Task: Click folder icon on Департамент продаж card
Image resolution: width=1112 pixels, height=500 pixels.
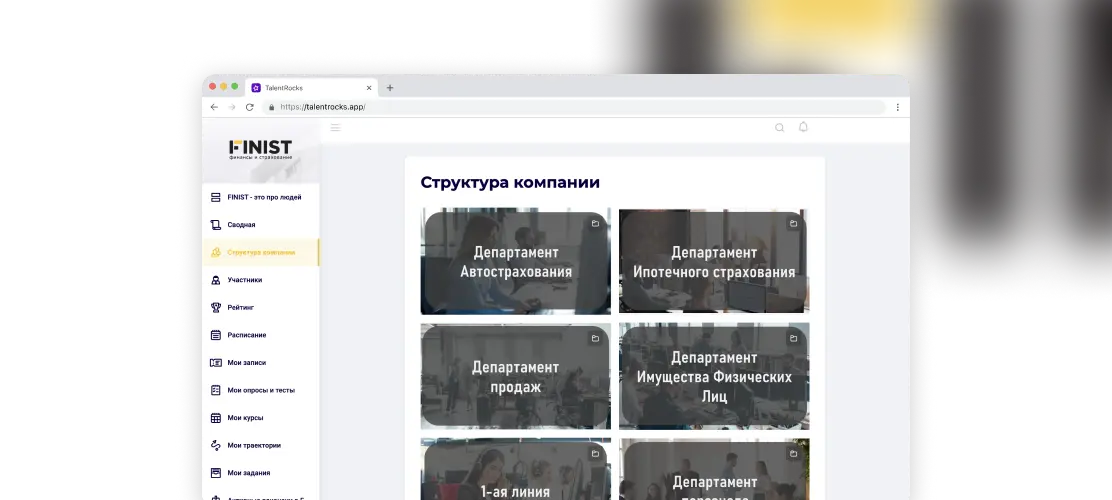Action: [x=595, y=338]
